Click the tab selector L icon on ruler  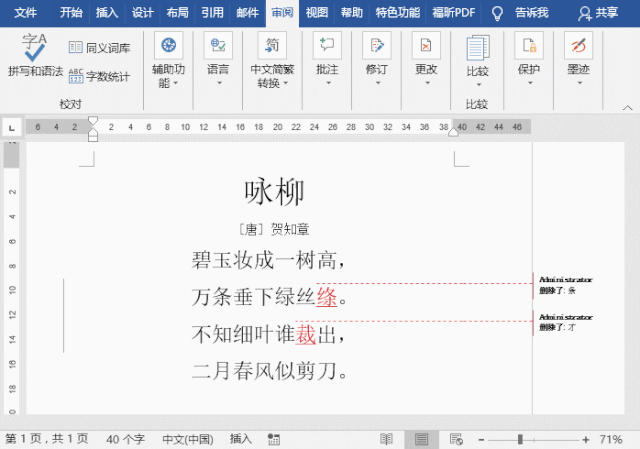point(12,128)
